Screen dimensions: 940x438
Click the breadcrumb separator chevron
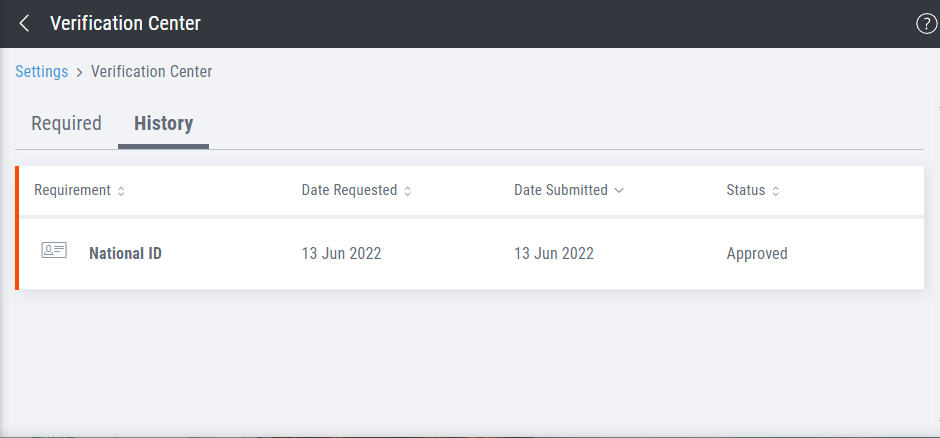(79, 72)
